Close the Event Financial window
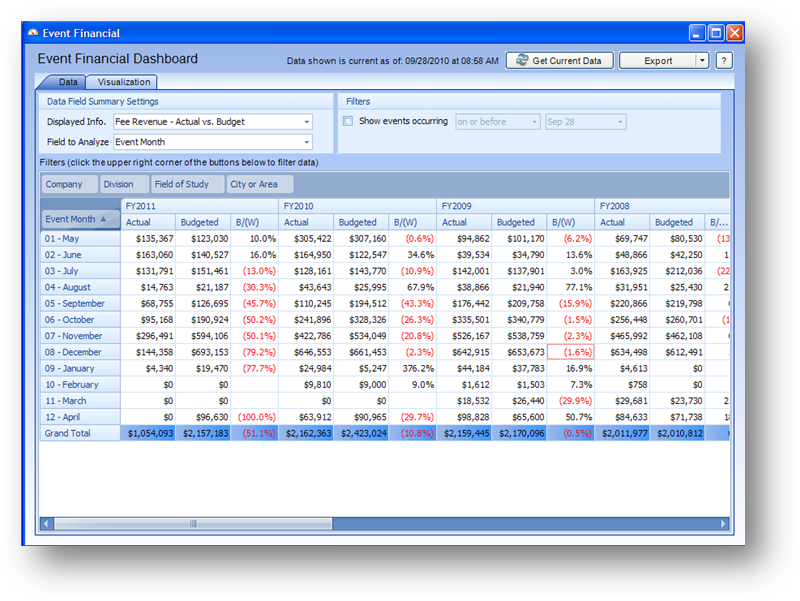 (734, 33)
